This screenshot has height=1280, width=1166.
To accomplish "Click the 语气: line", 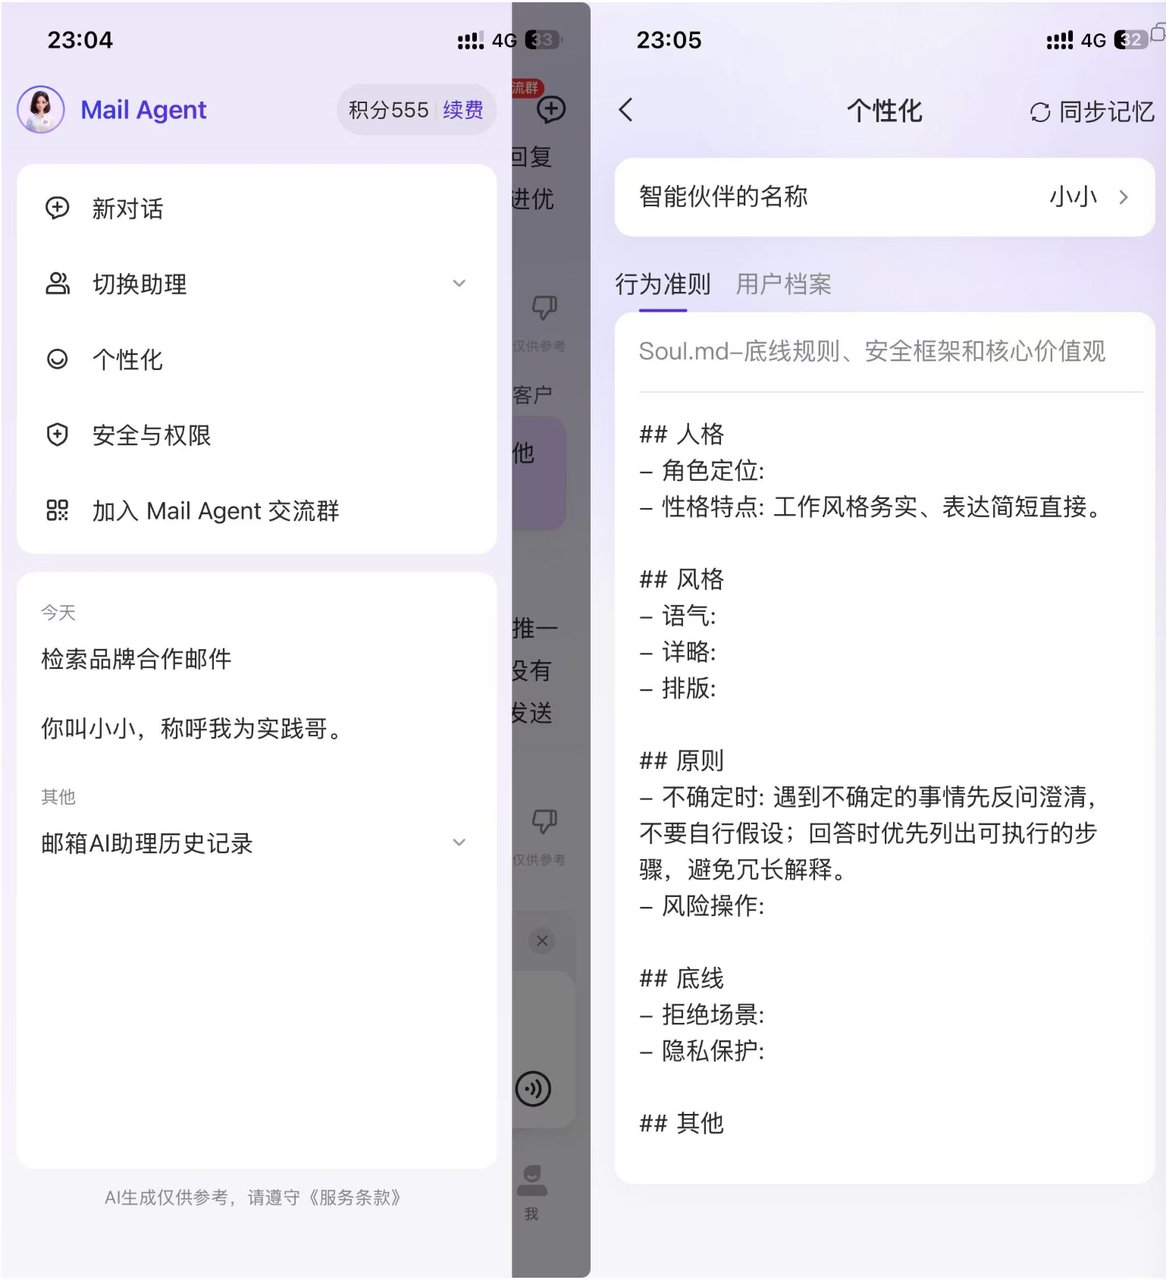I will point(678,615).
